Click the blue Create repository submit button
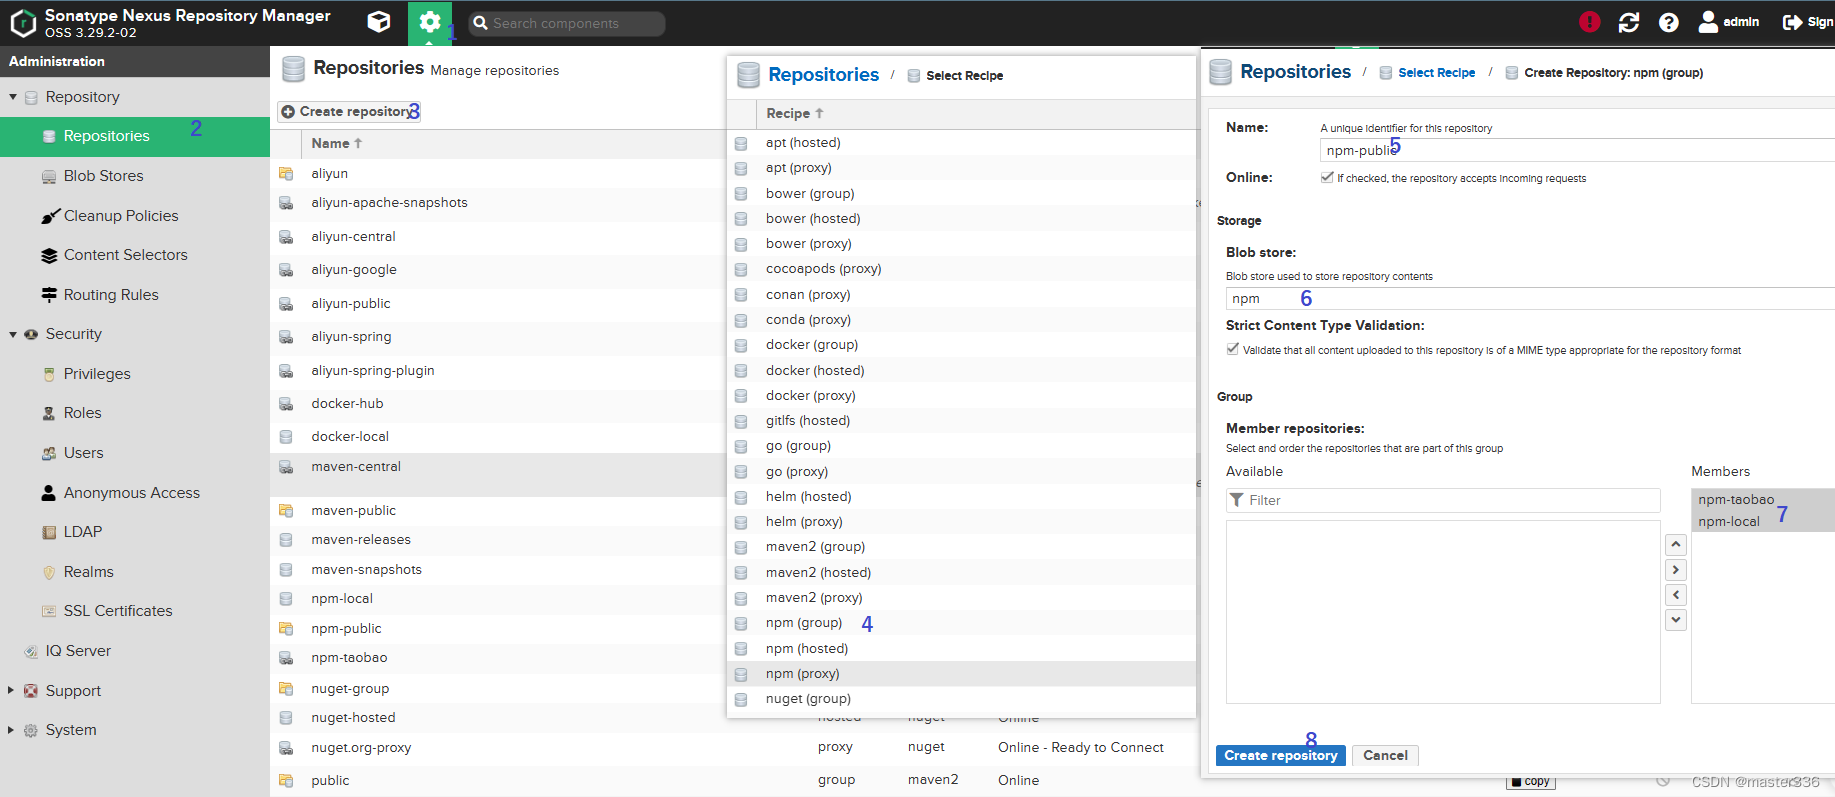The image size is (1835, 797). click(1280, 756)
